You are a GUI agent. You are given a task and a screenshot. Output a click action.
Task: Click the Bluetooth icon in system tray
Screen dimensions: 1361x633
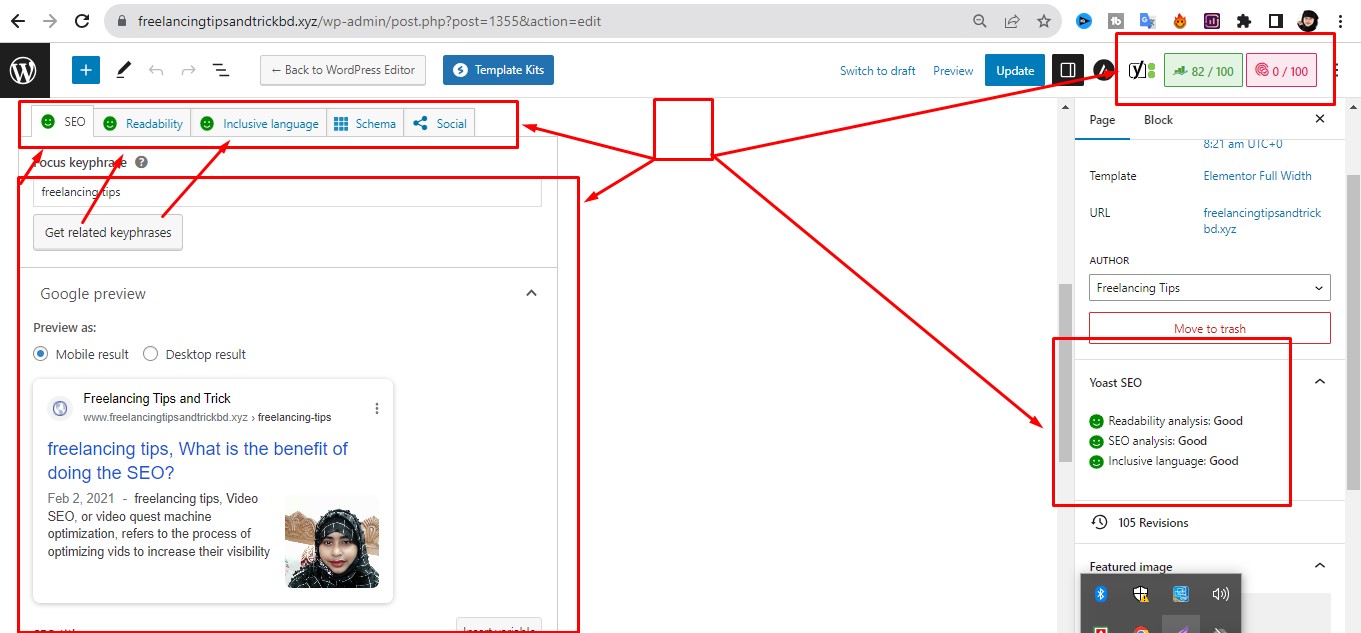coord(1100,594)
